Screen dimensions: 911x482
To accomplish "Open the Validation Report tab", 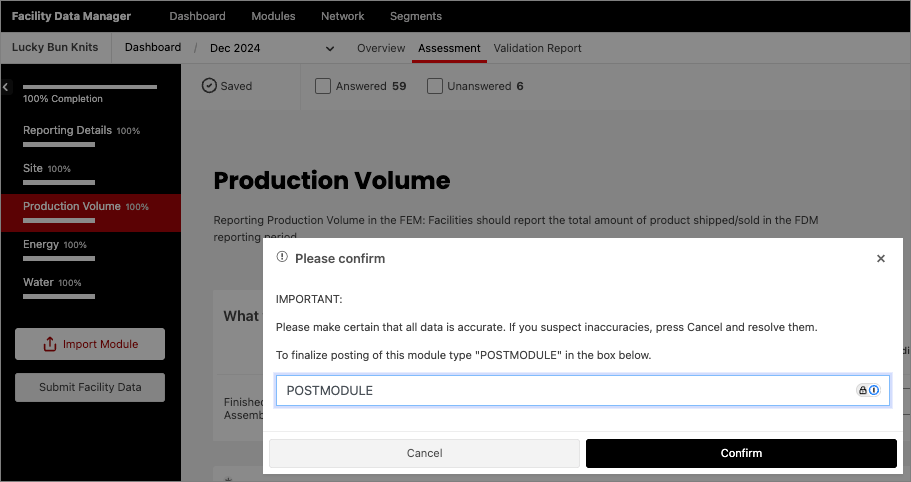I will 537,48.
